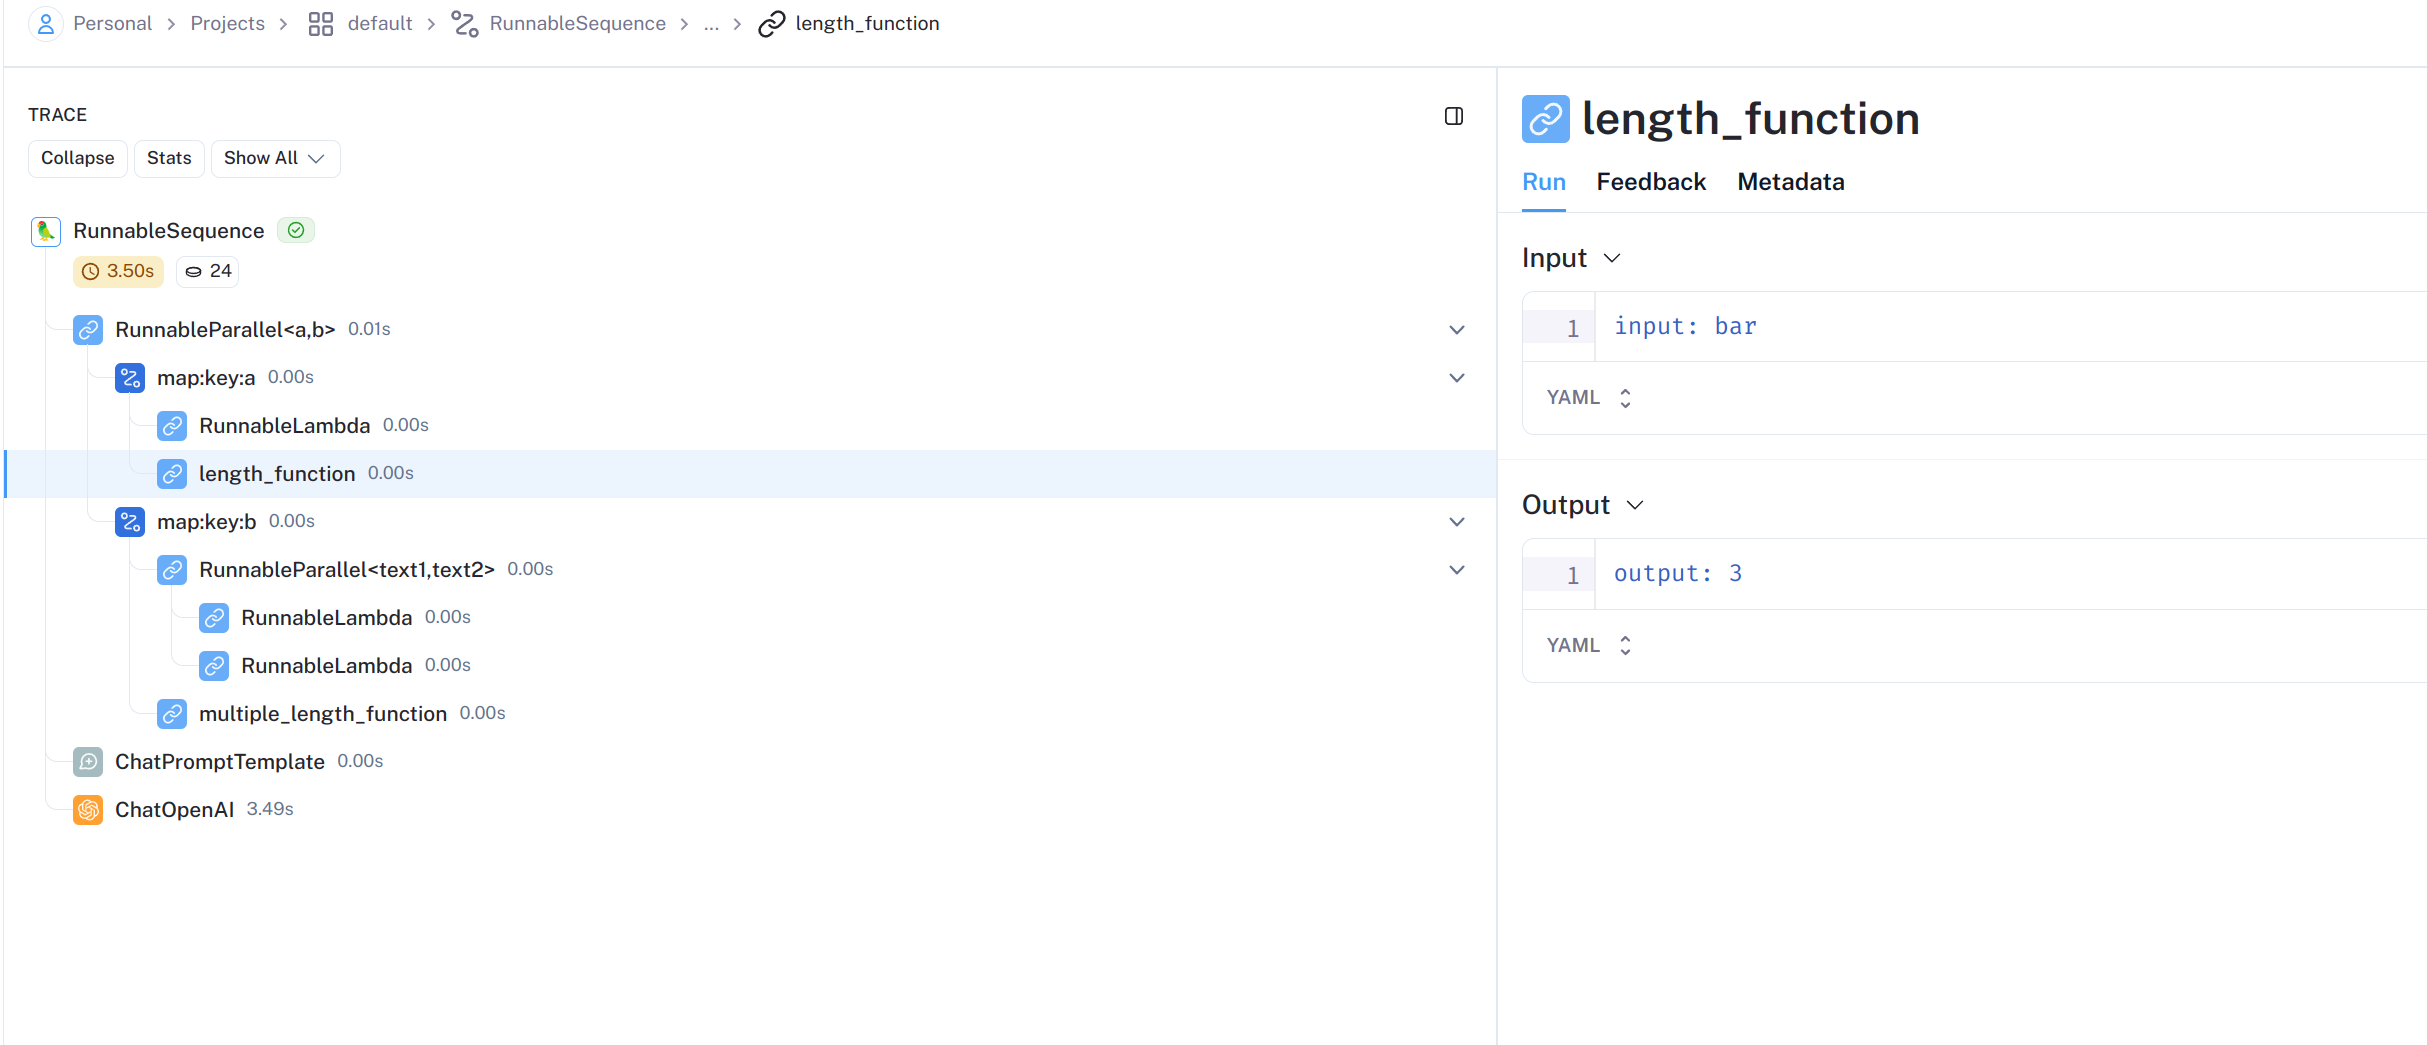Open the Show All dropdown
Viewport: 2427px width, 1045px height.
[x=275, y=159]
